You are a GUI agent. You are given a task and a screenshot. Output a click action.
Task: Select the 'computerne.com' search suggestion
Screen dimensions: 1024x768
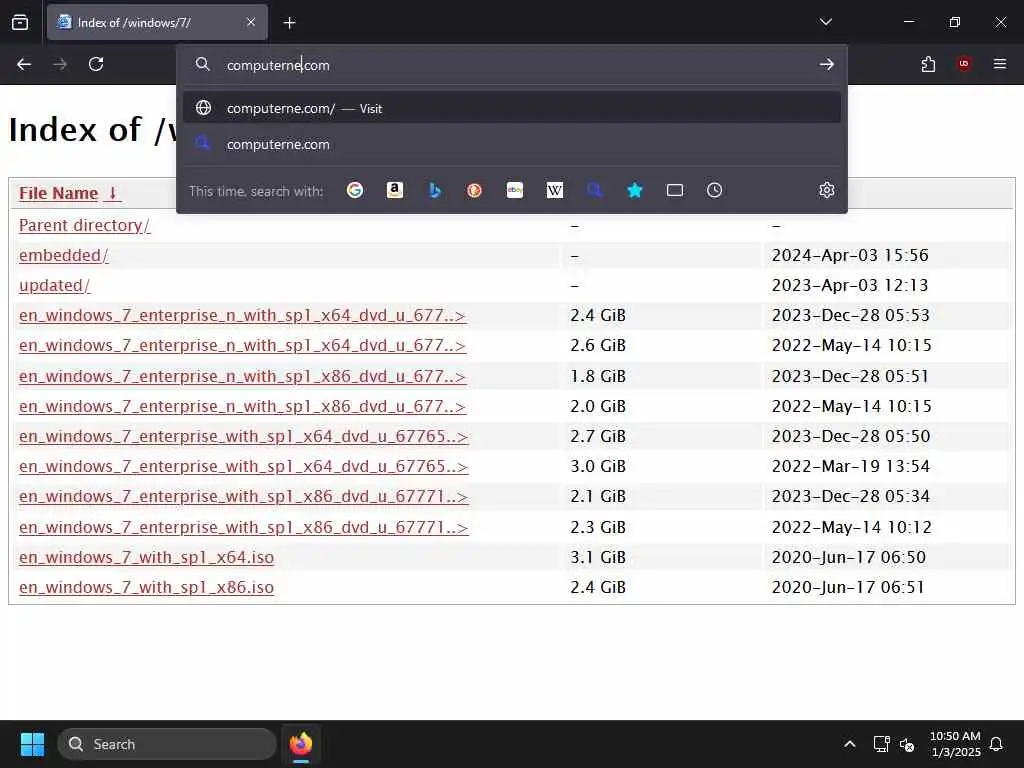tap(512, 144)
